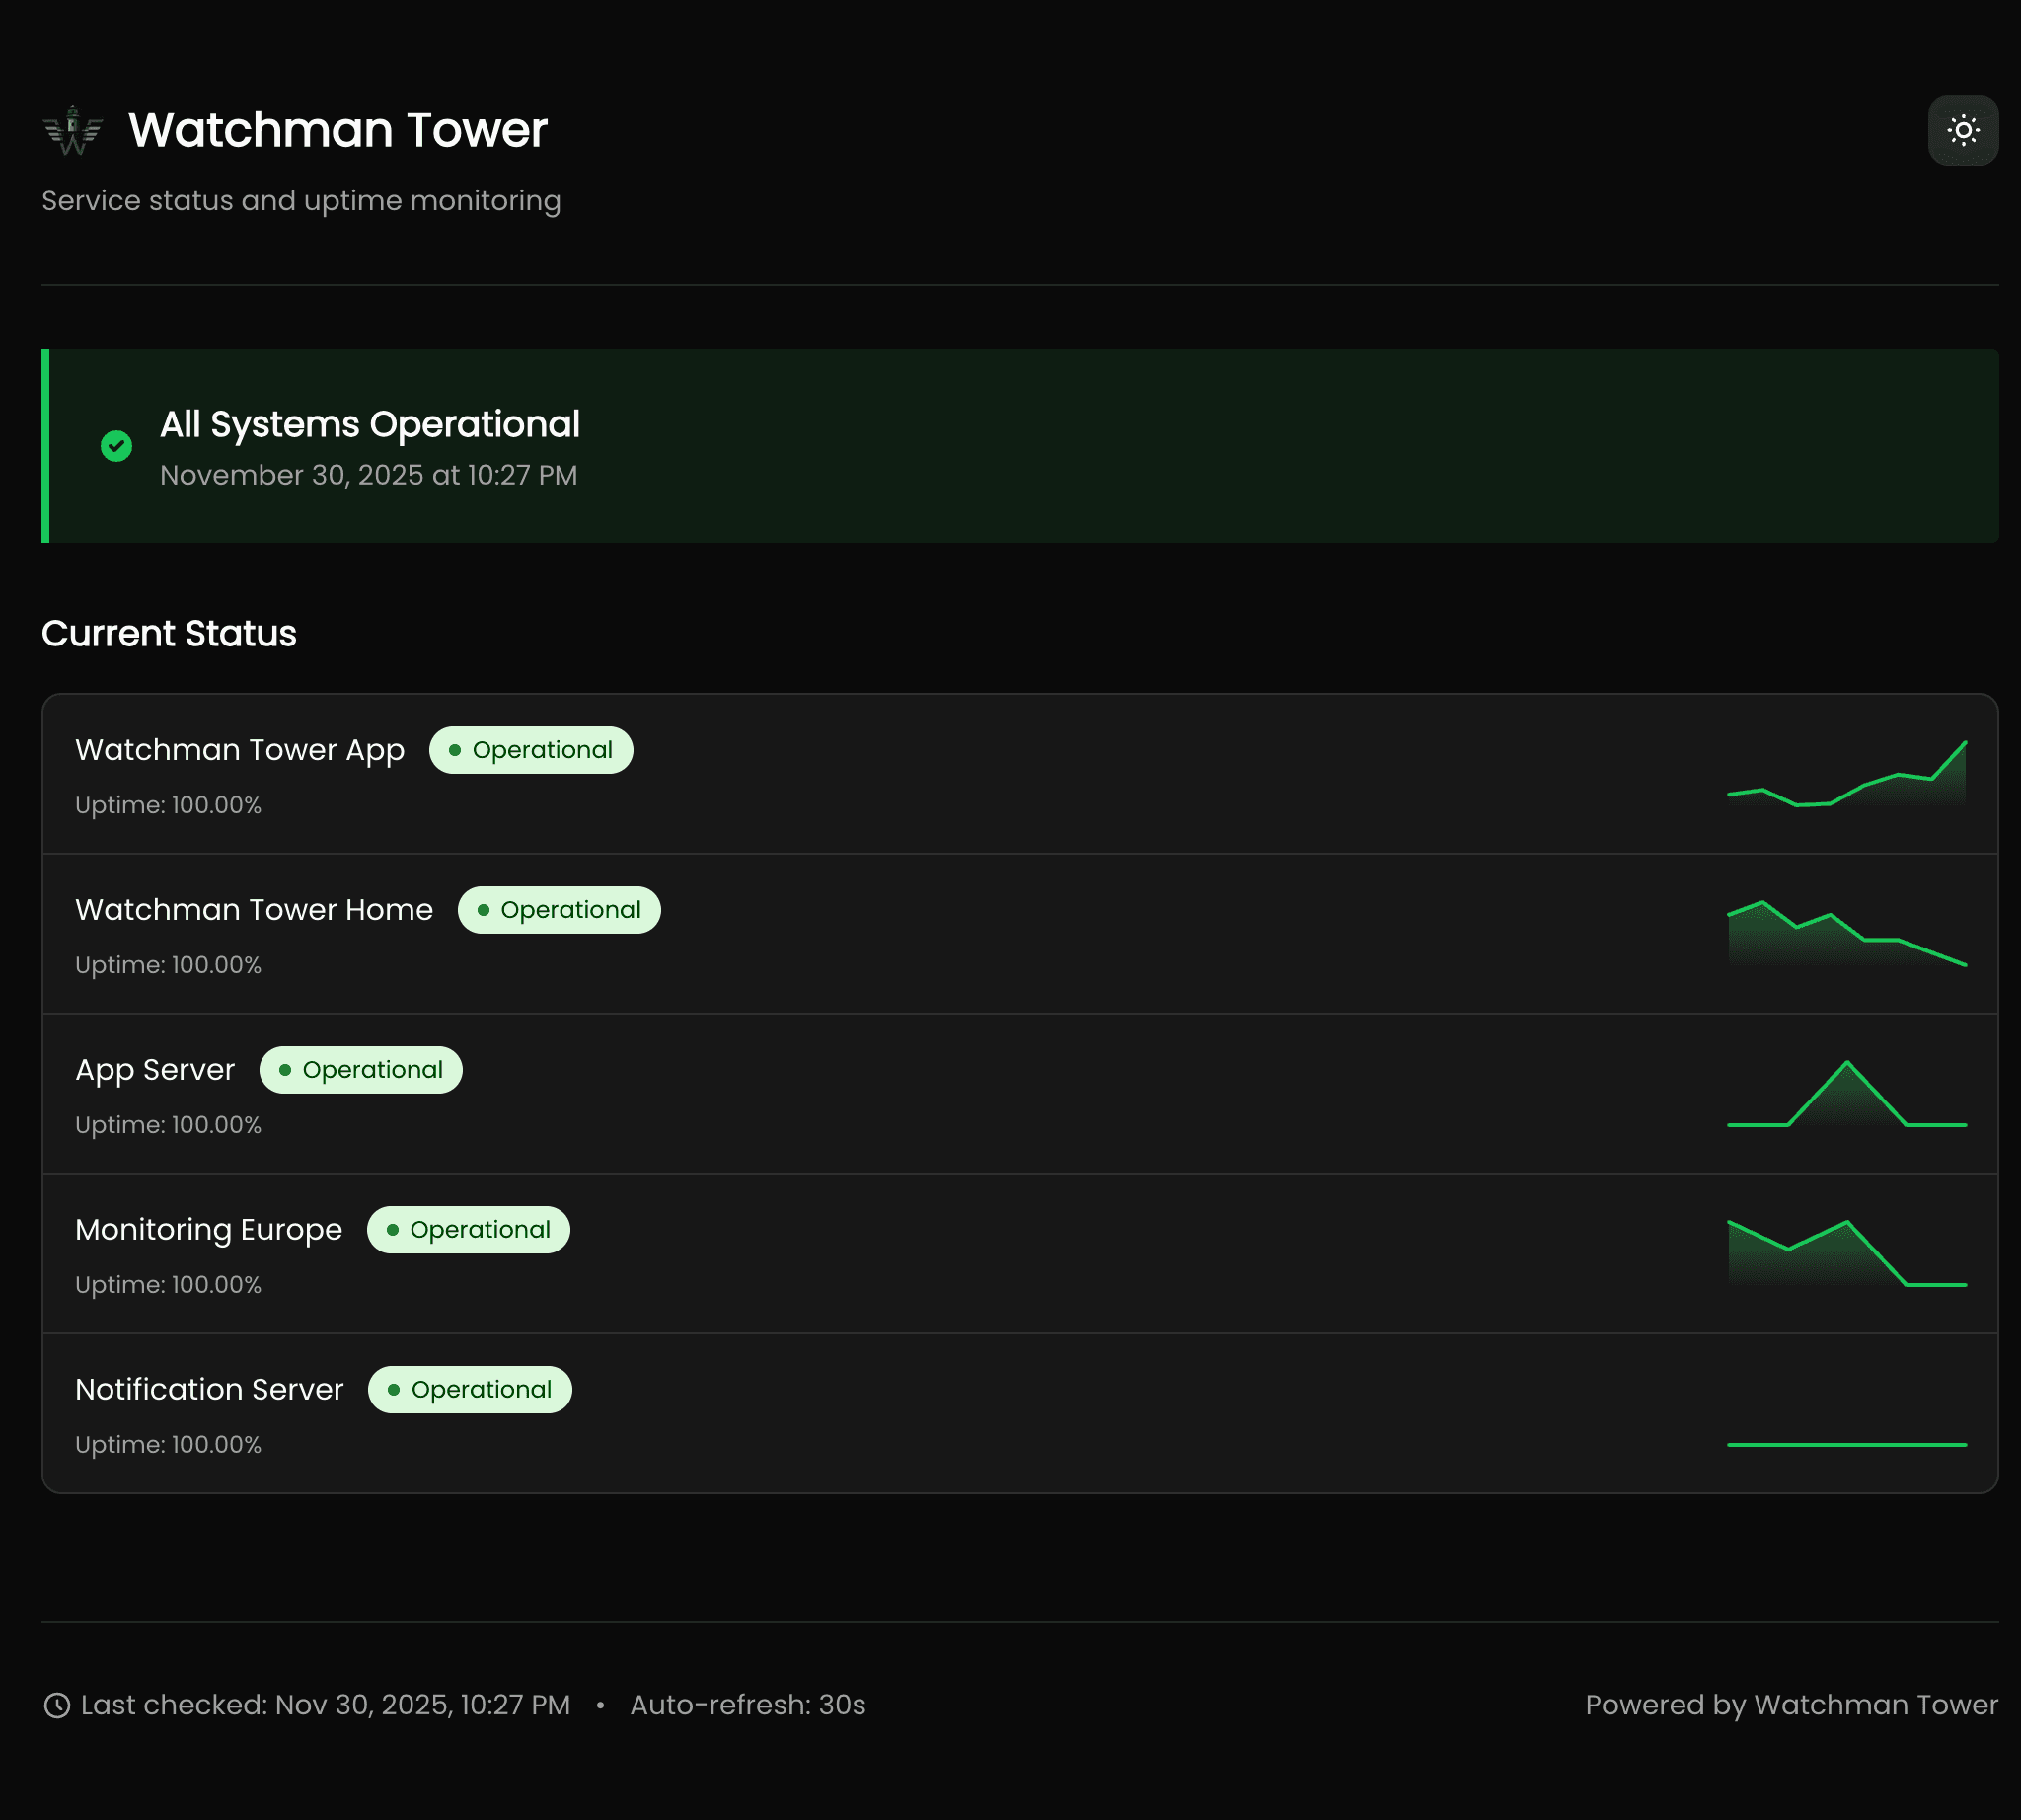Toggle the Operational badge for App Server
Image resolution: width=2021 pixels, height=1820 pixels.
point(360,1069)
